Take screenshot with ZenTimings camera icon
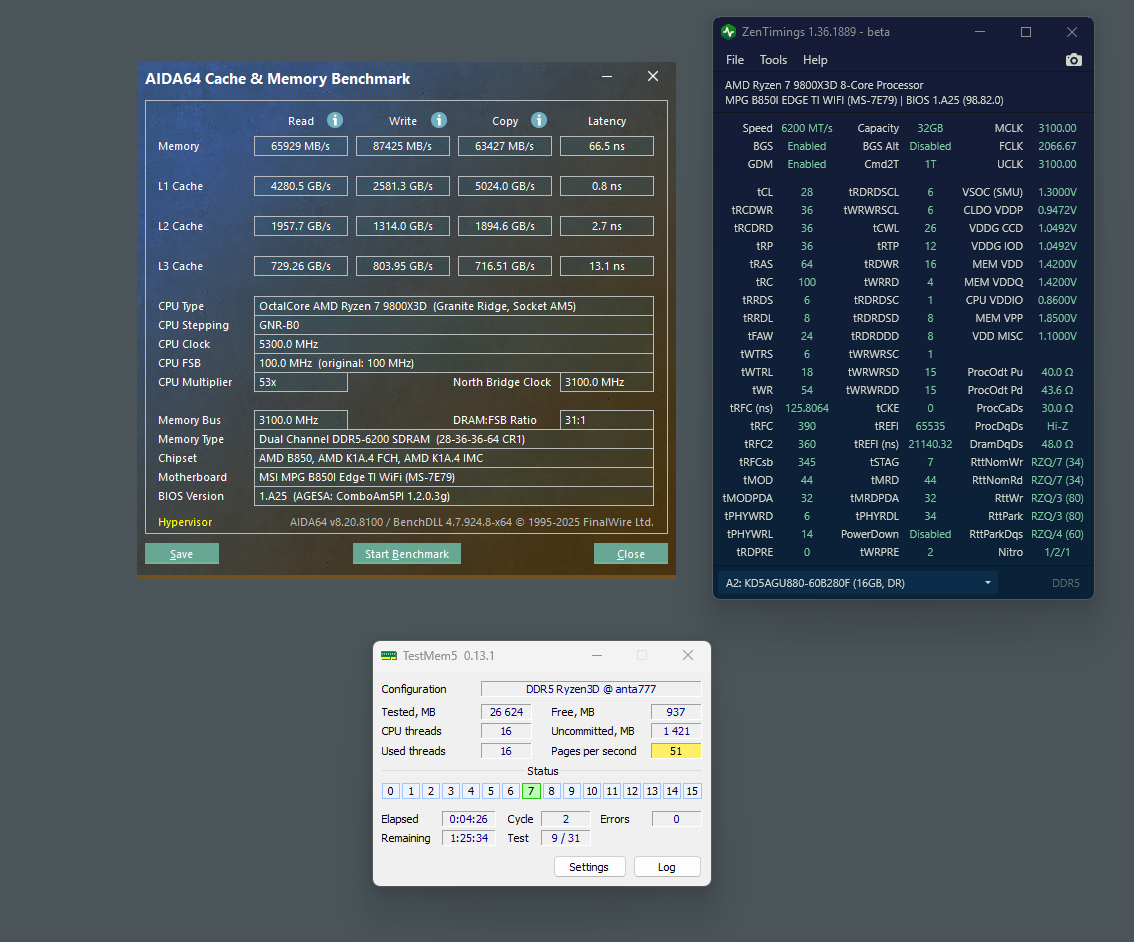Viewport: 1134px width, 942px height. 1073,60
